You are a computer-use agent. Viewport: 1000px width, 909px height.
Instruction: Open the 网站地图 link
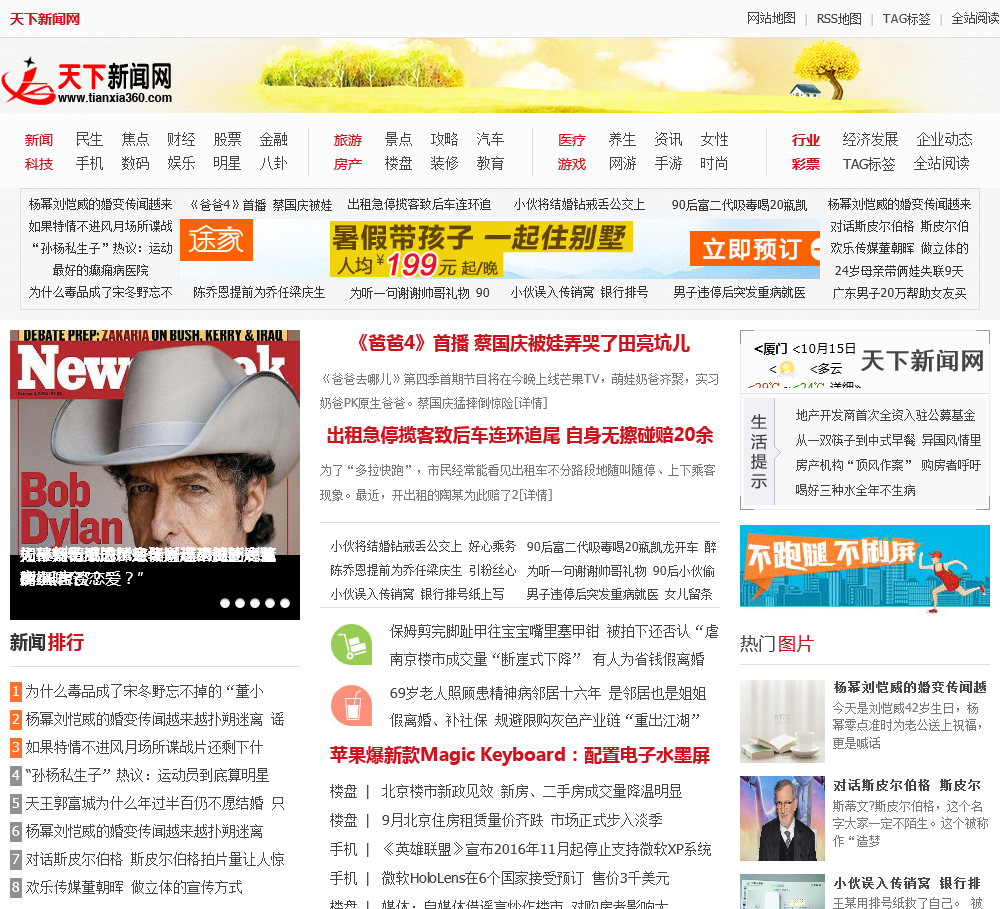(771, 18)
